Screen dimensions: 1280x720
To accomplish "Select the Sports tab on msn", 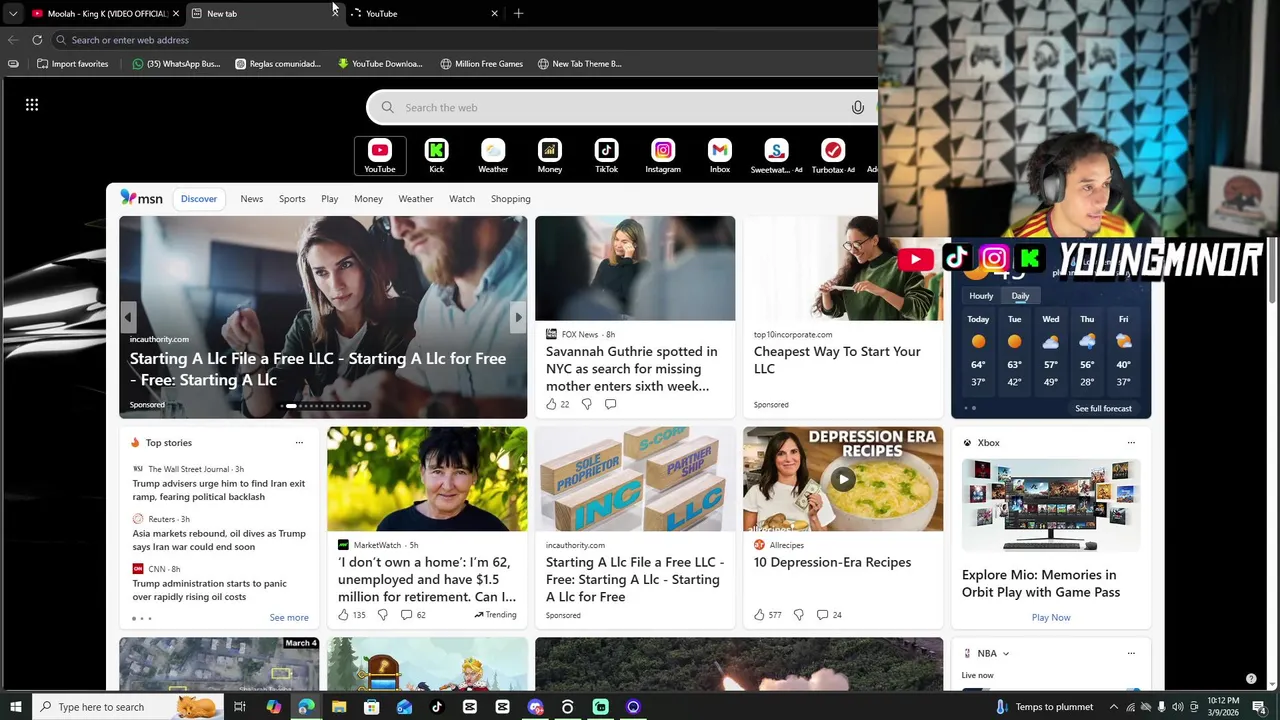I will pos(292,199).
